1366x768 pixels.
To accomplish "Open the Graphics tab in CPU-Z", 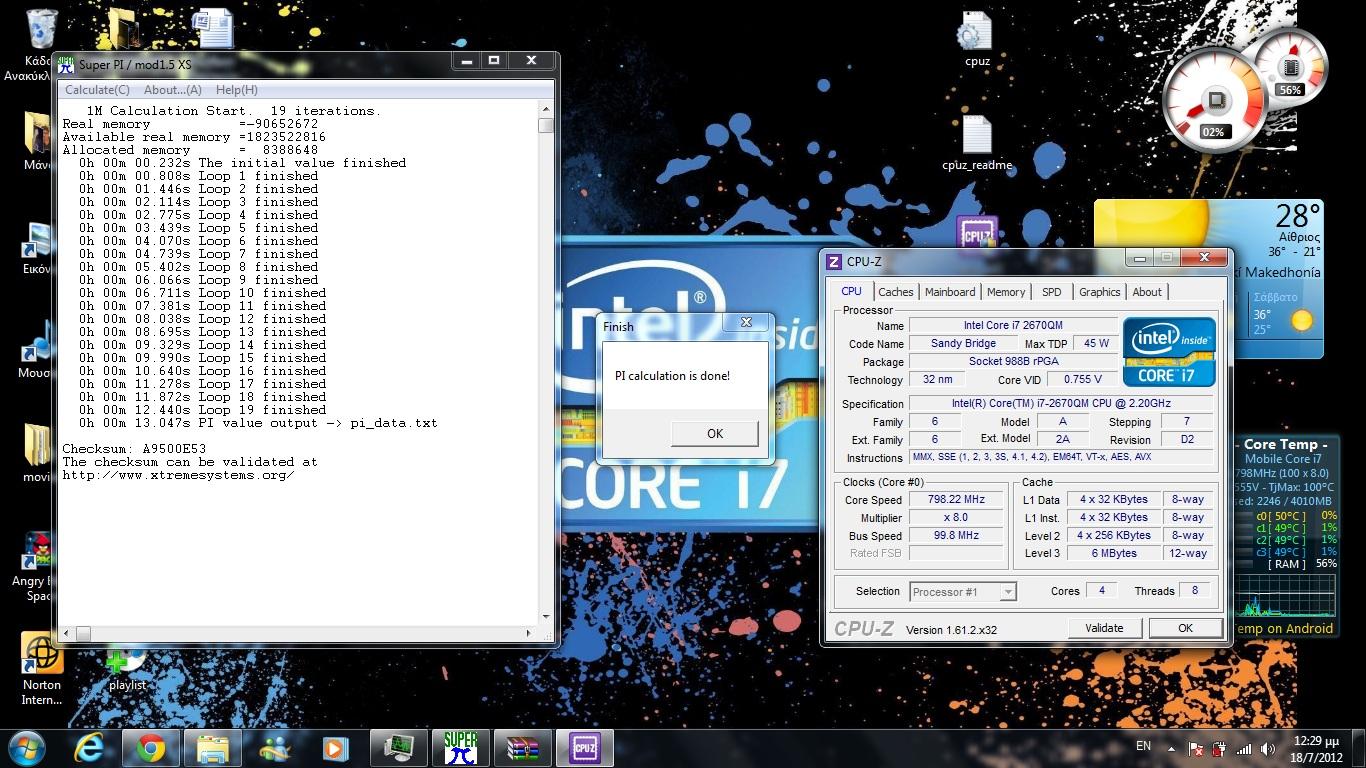I will click(x=1099, y=292).
